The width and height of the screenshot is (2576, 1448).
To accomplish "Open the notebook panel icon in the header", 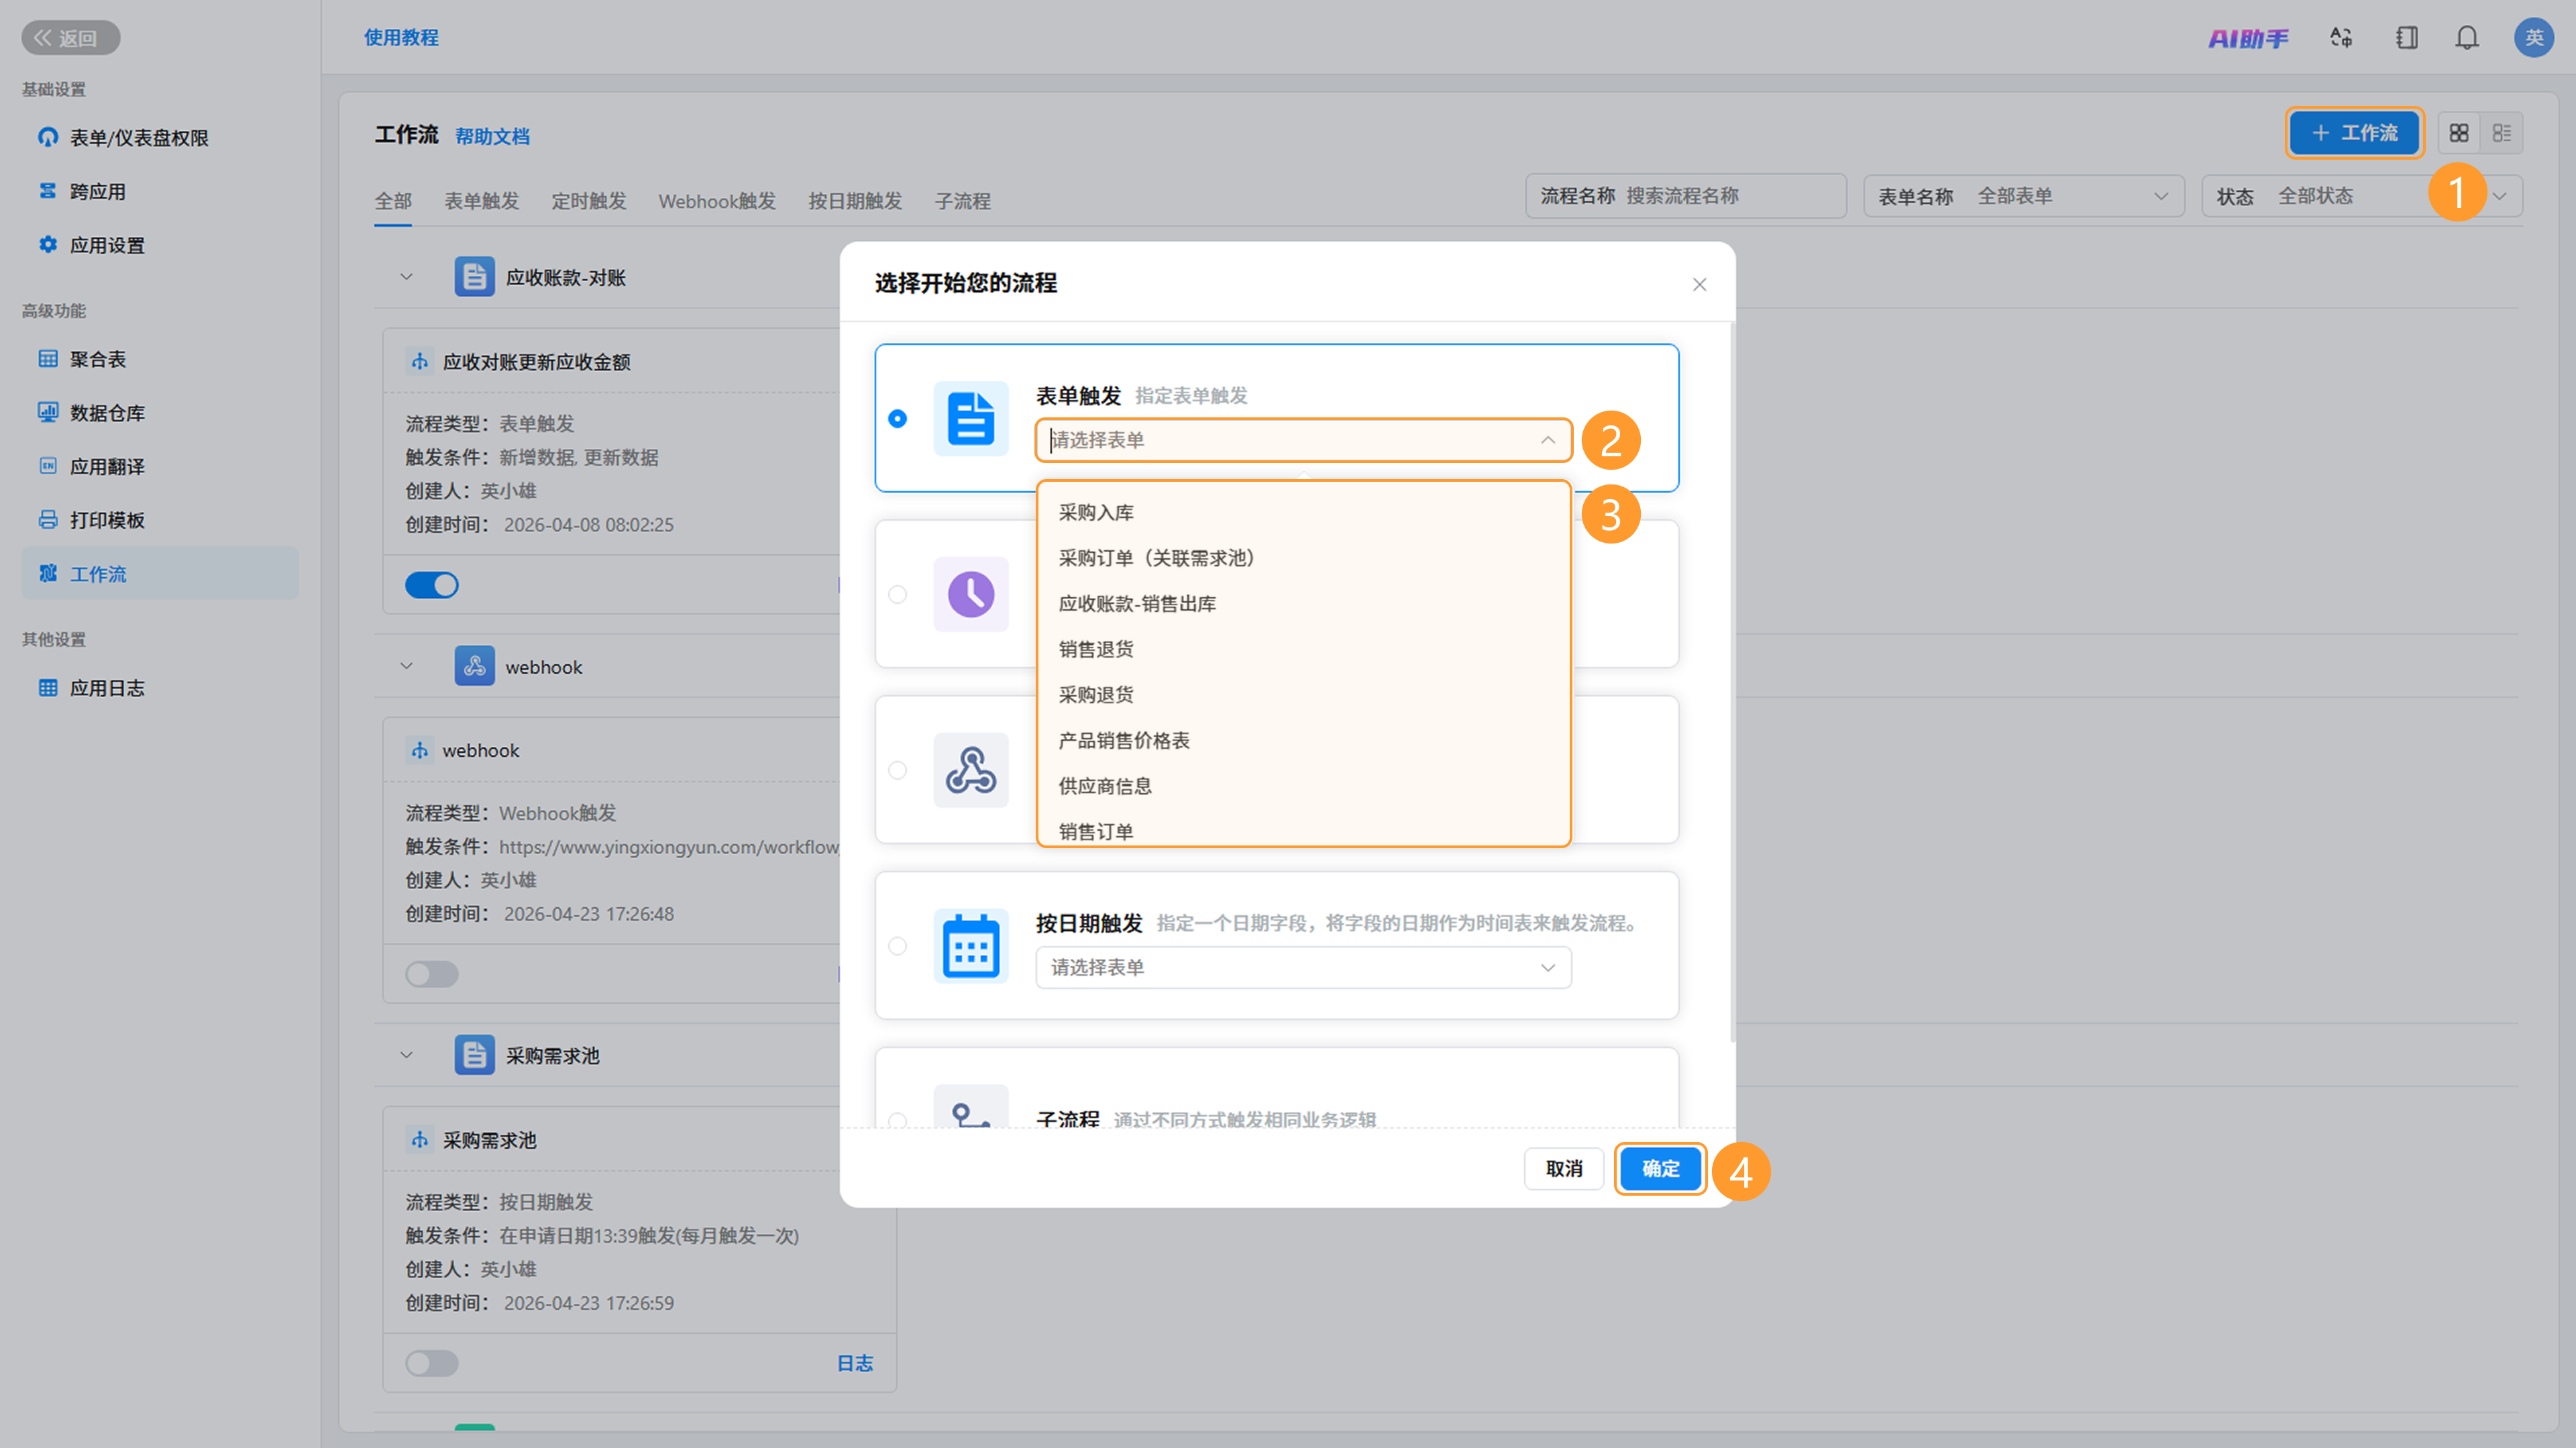I will pos(2406,38).
